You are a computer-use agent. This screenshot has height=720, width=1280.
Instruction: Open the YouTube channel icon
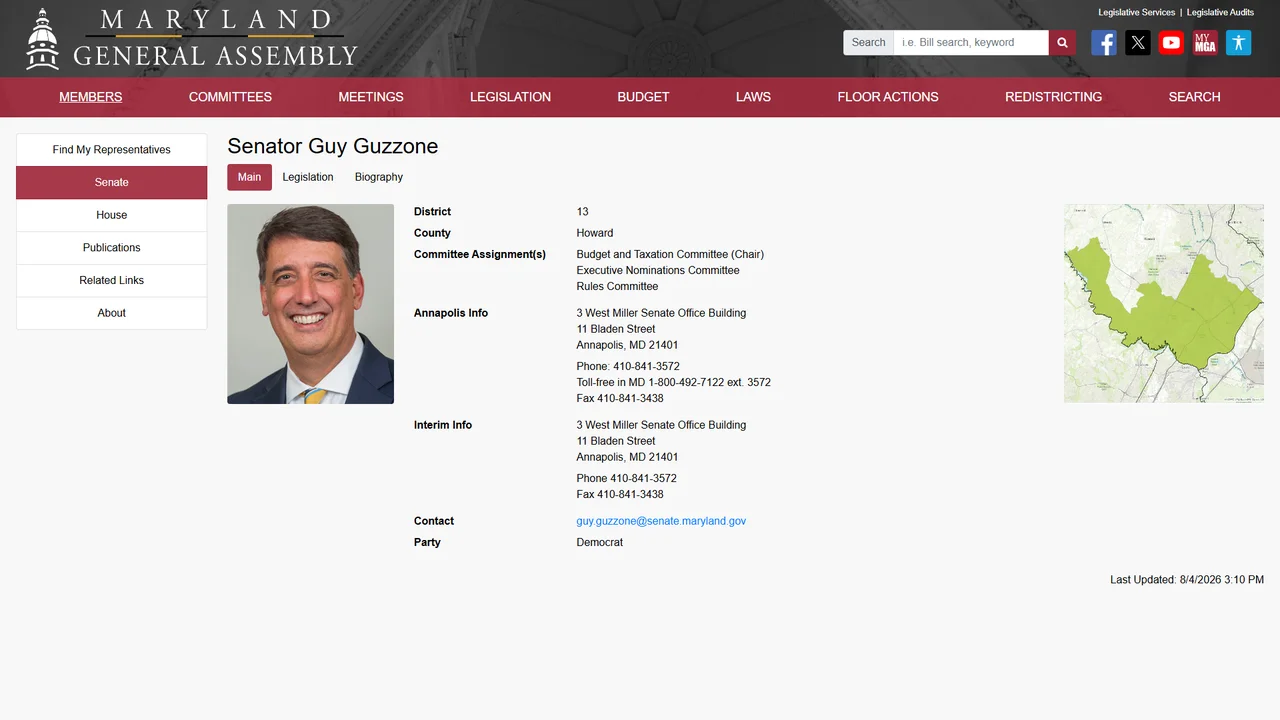[1171, 42]
